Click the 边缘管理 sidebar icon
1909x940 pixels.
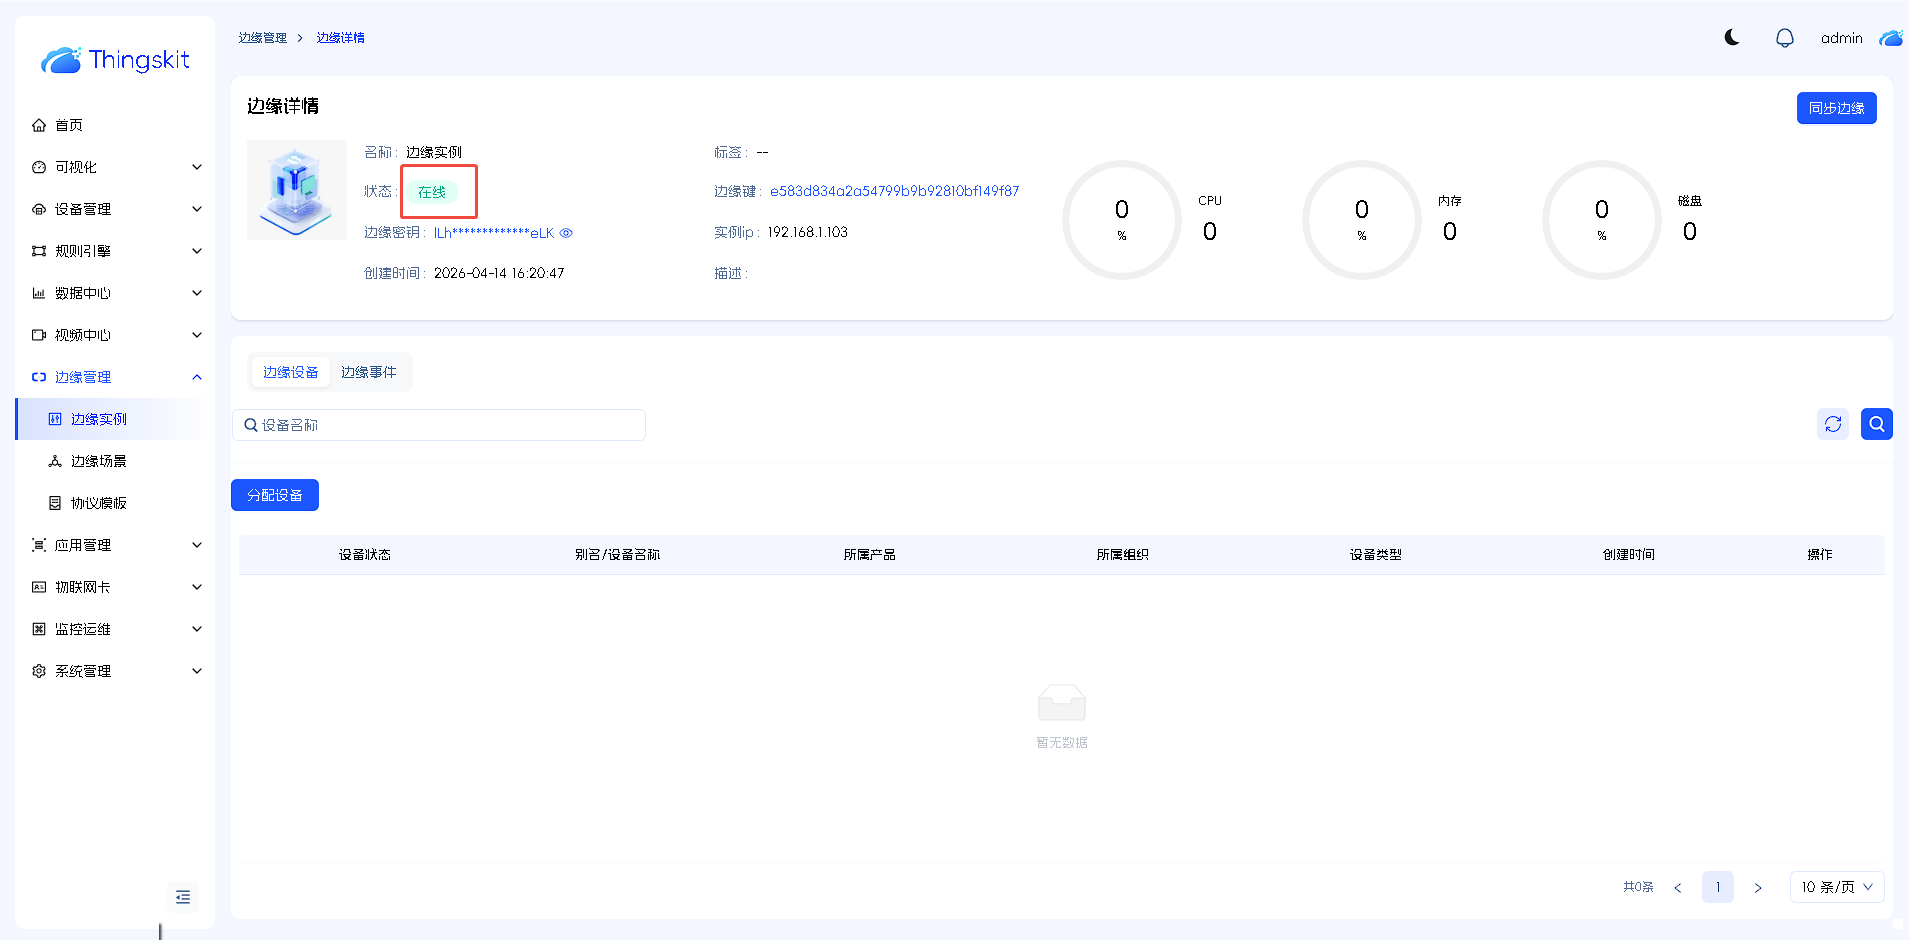click(39, 377)
